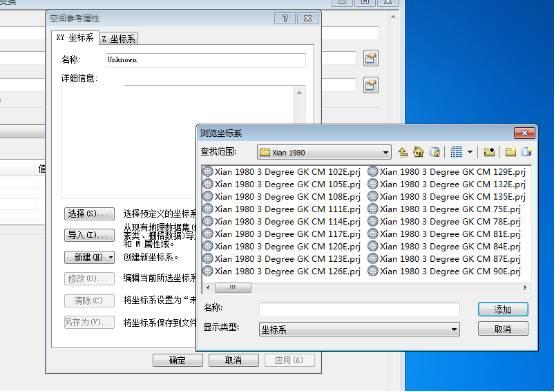555x392 pixels.
Task: Click the globe icon of the CM 75E.prj file
Action: coord(373,209)
